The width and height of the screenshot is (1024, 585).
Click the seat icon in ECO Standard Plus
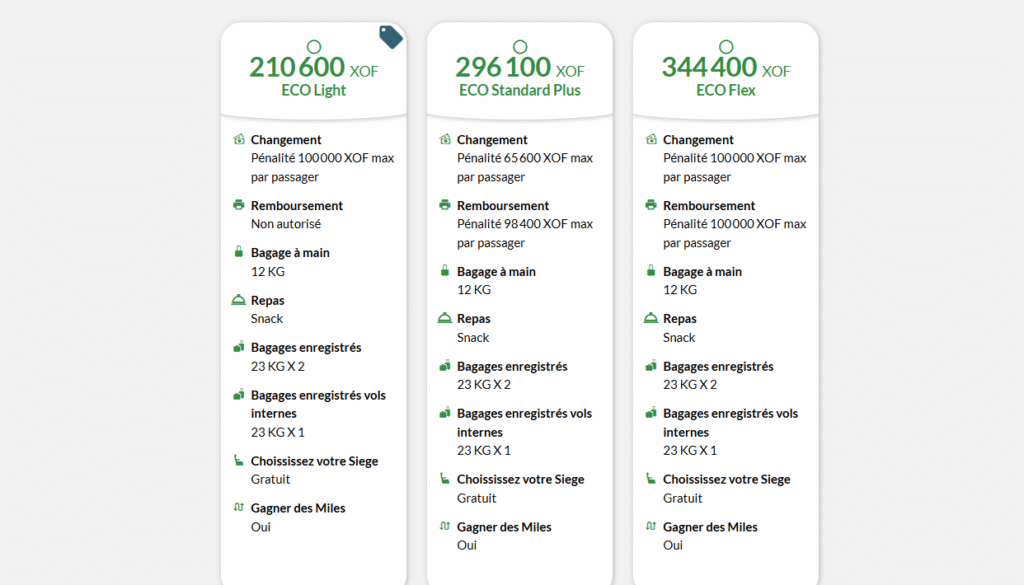445,479
